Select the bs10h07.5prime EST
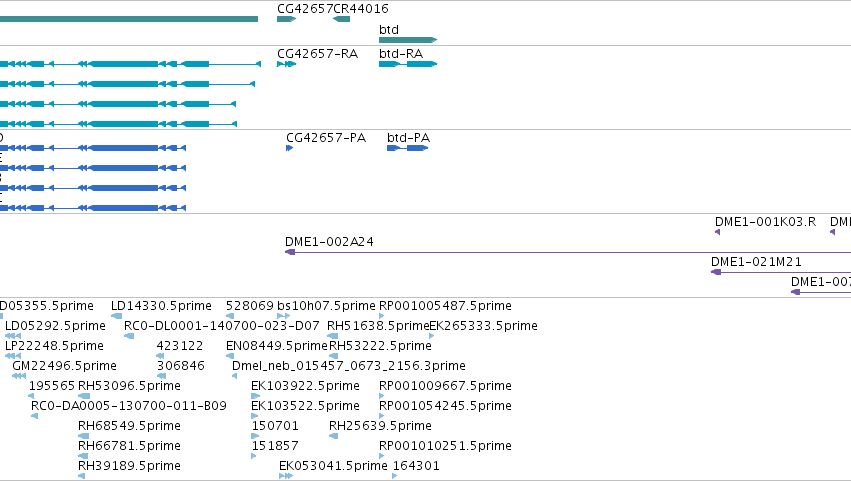The height and width of the screenshot is (481, 851). pos(283,316)
